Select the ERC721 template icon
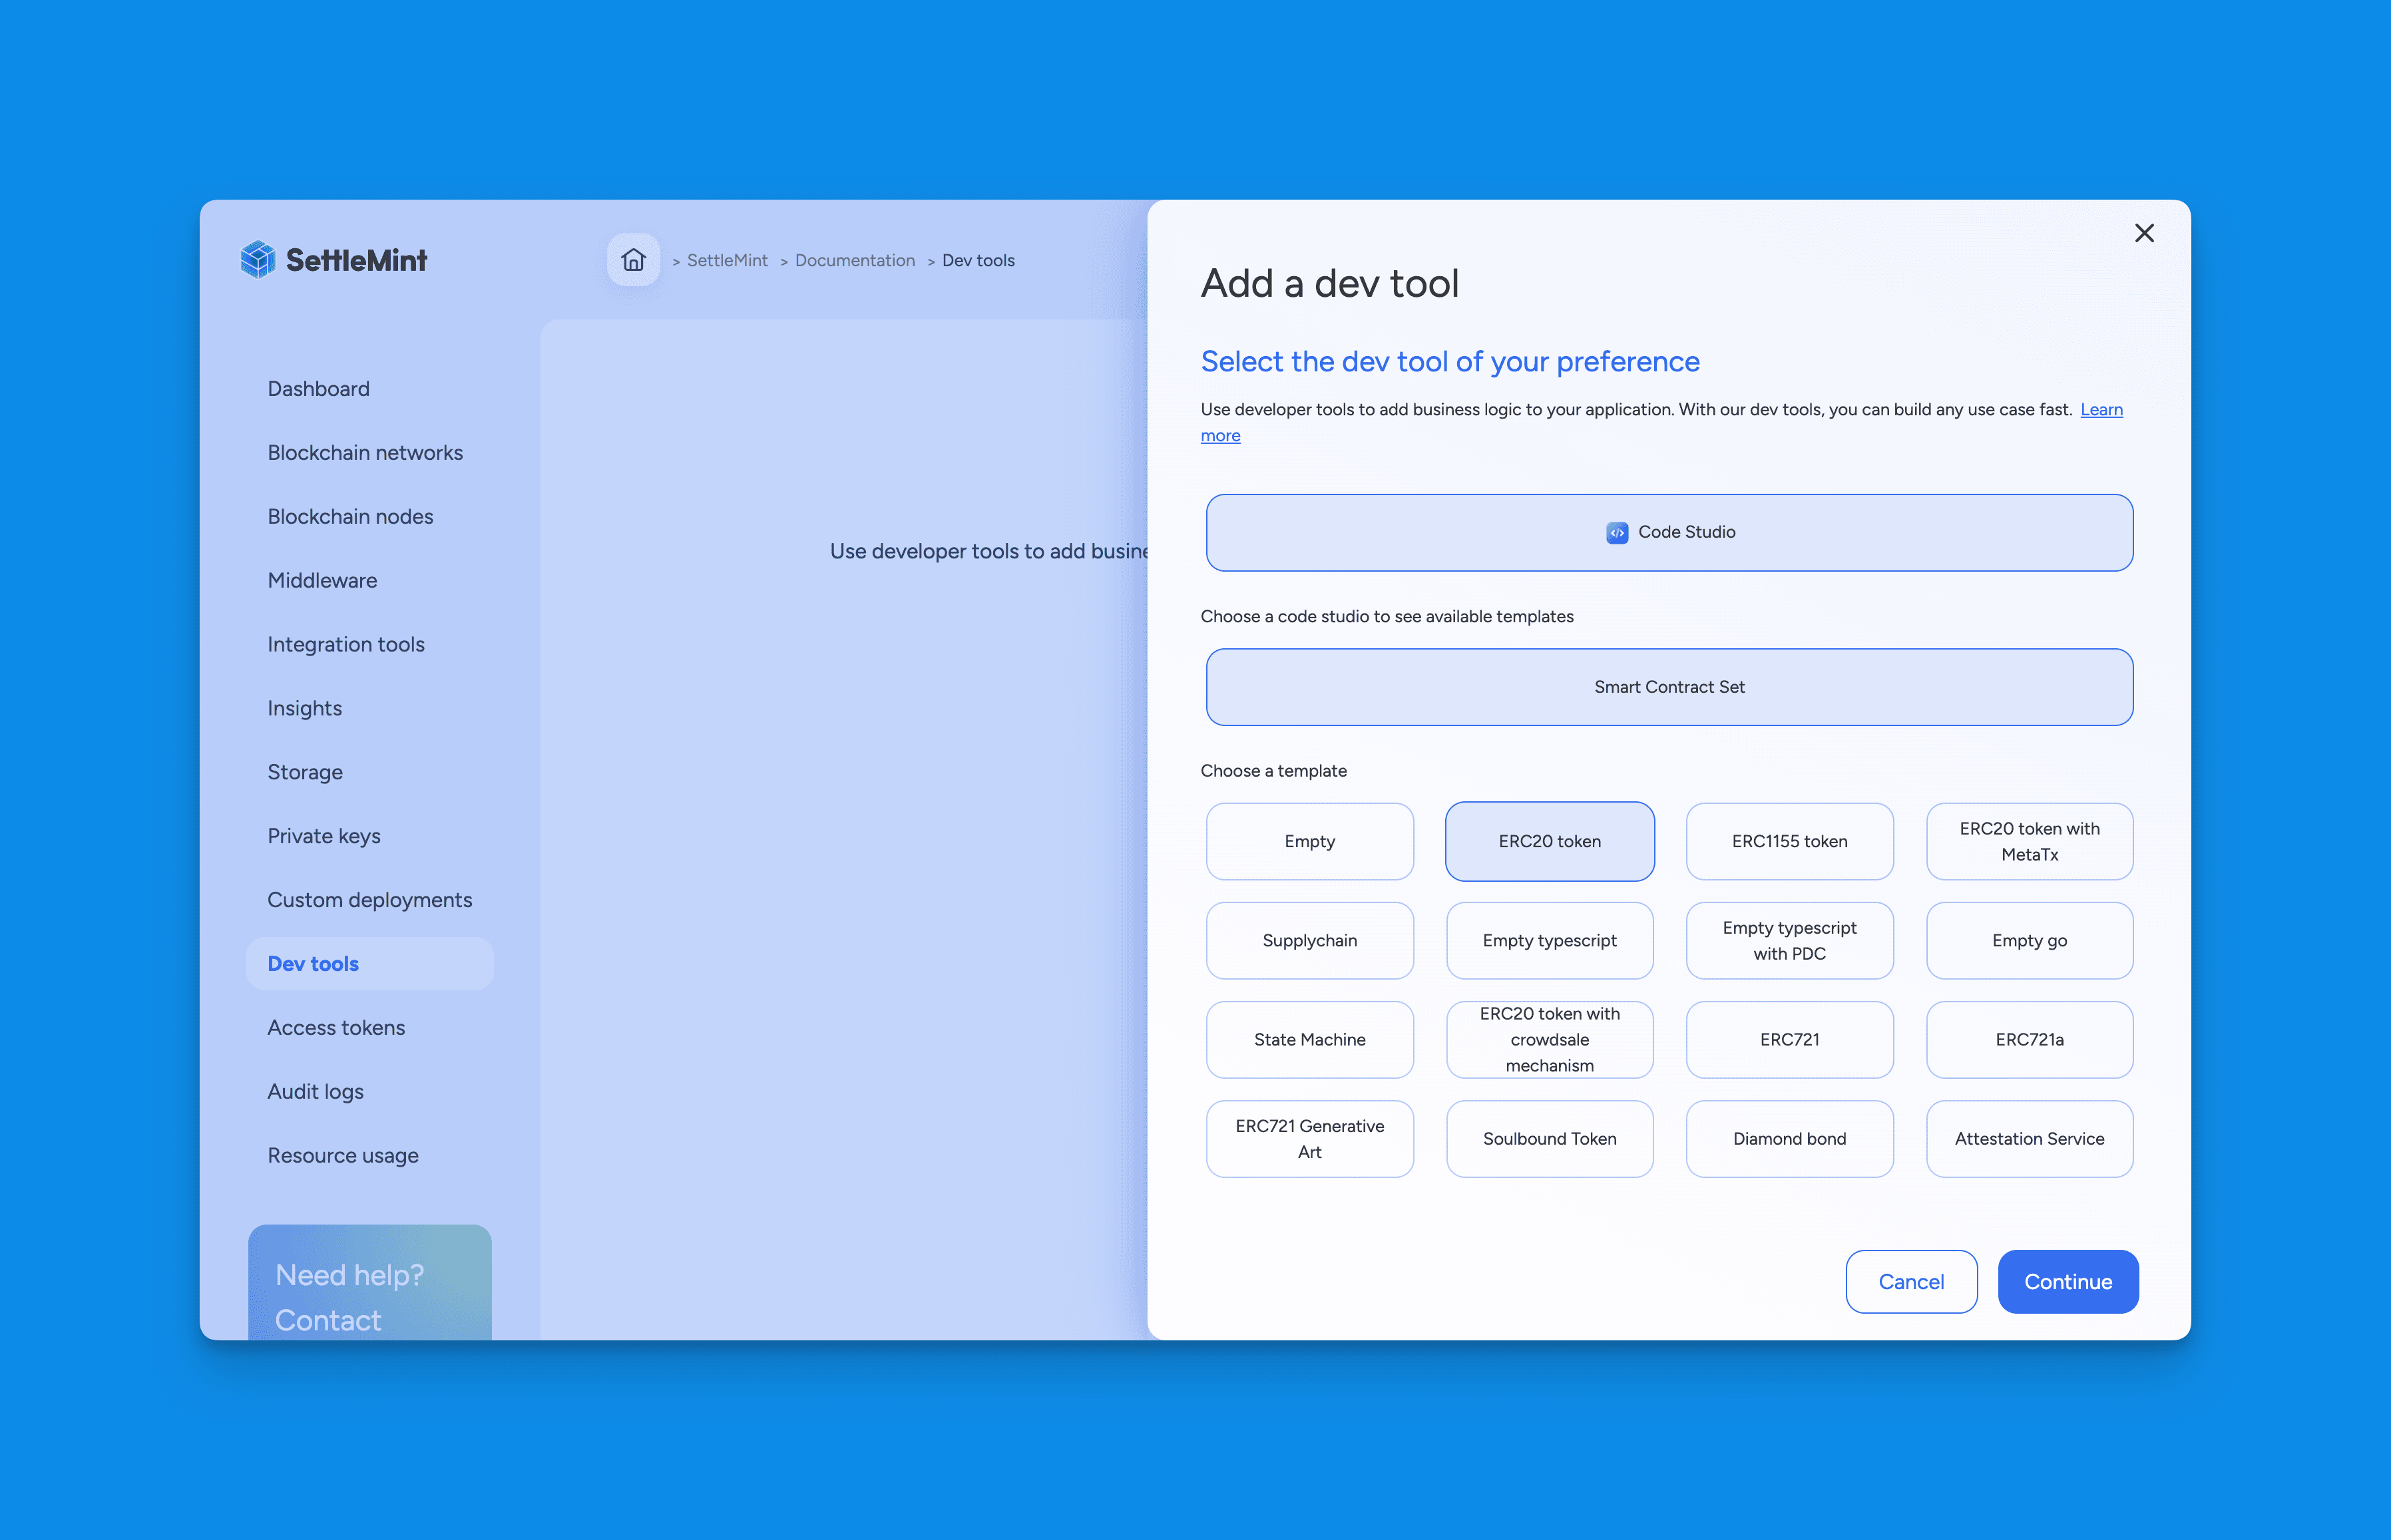The image size is (2391, 1540). click(x=1788, y=1038)
